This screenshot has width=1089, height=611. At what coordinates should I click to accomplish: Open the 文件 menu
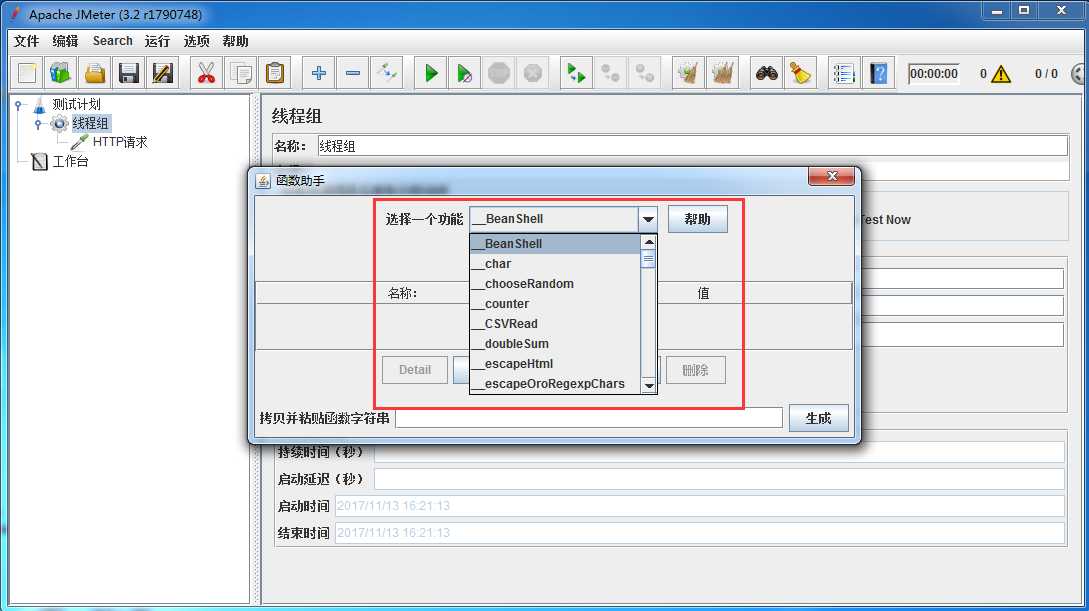point(26,41)
